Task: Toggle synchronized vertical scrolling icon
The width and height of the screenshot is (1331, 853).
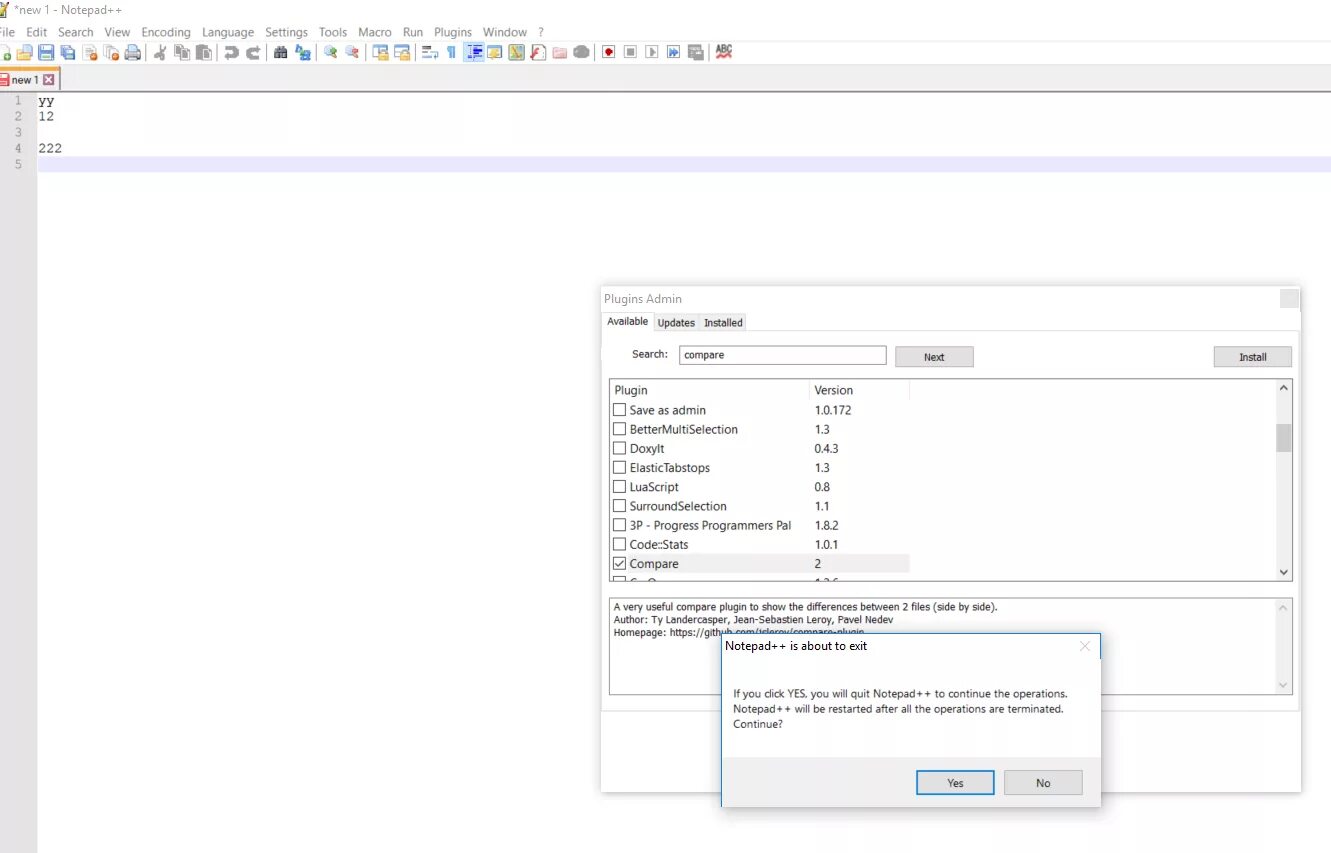Action: pos(380,52)
